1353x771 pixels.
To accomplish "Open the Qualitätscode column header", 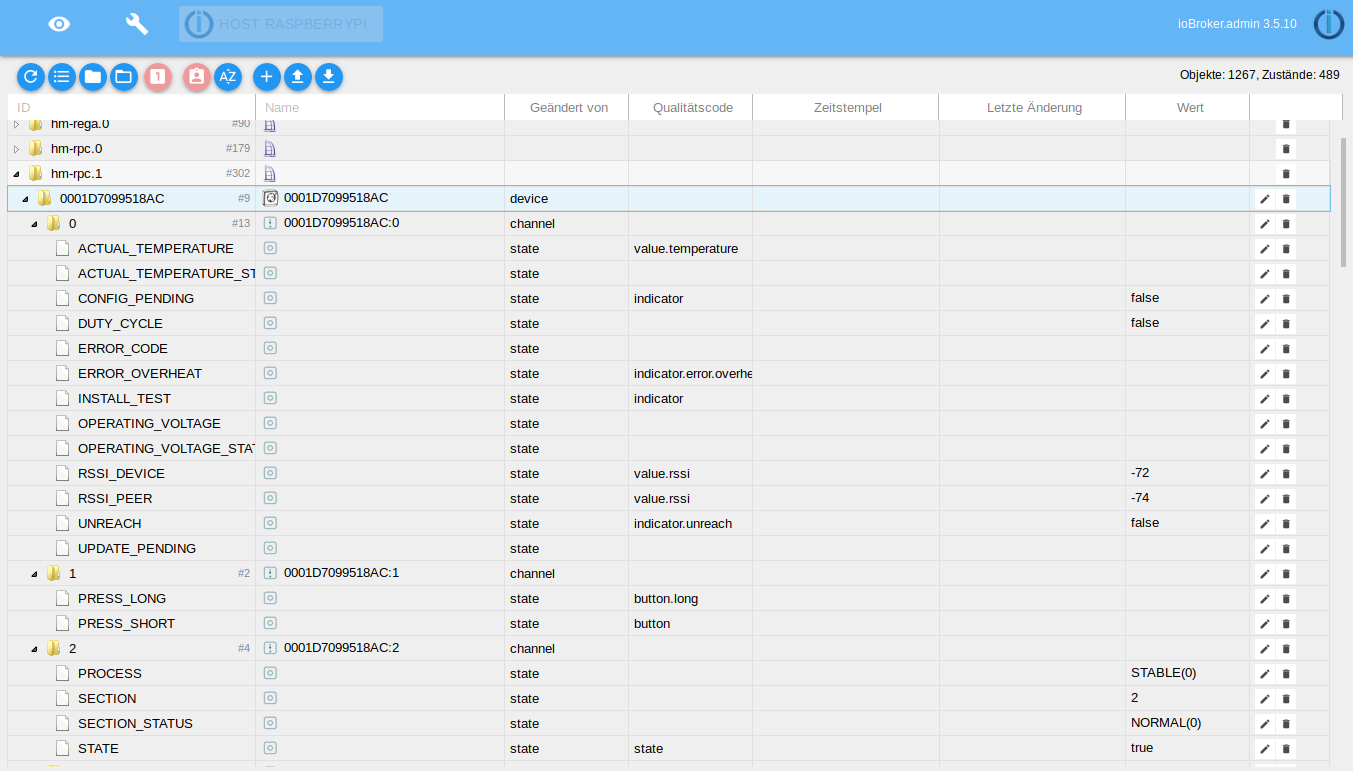I will point(692,107).
